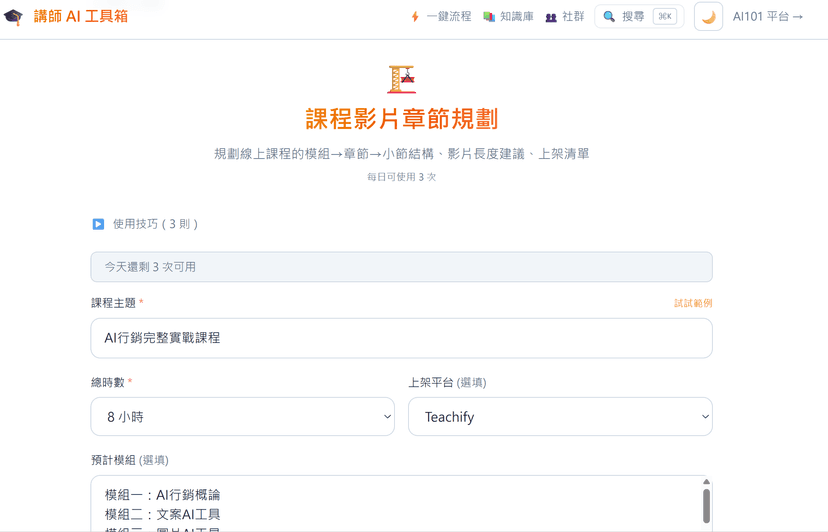The width and height of the screenshot is (828, 532).
Task: Open the 上架平台 dropdown showing Teachify
Action: point(560,417)
